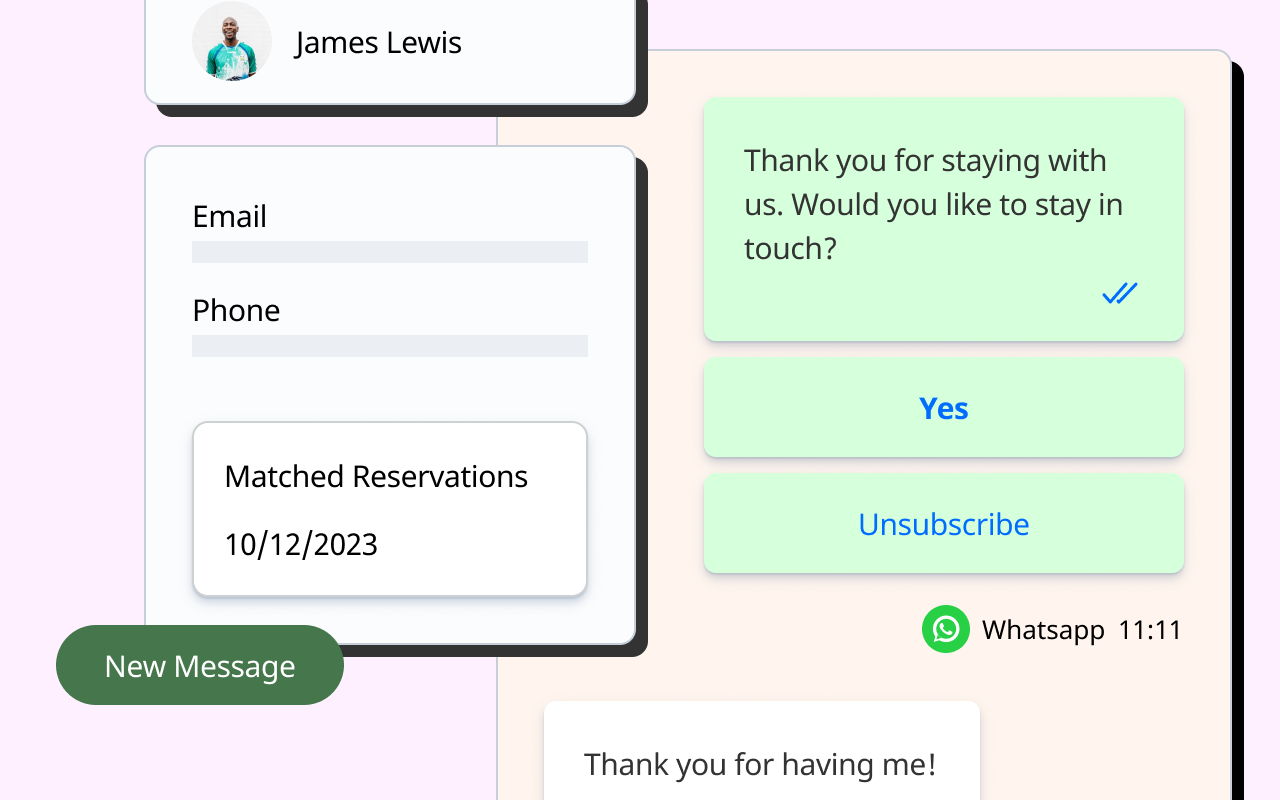Select the 'Thank you for having me!' reply

760,764
